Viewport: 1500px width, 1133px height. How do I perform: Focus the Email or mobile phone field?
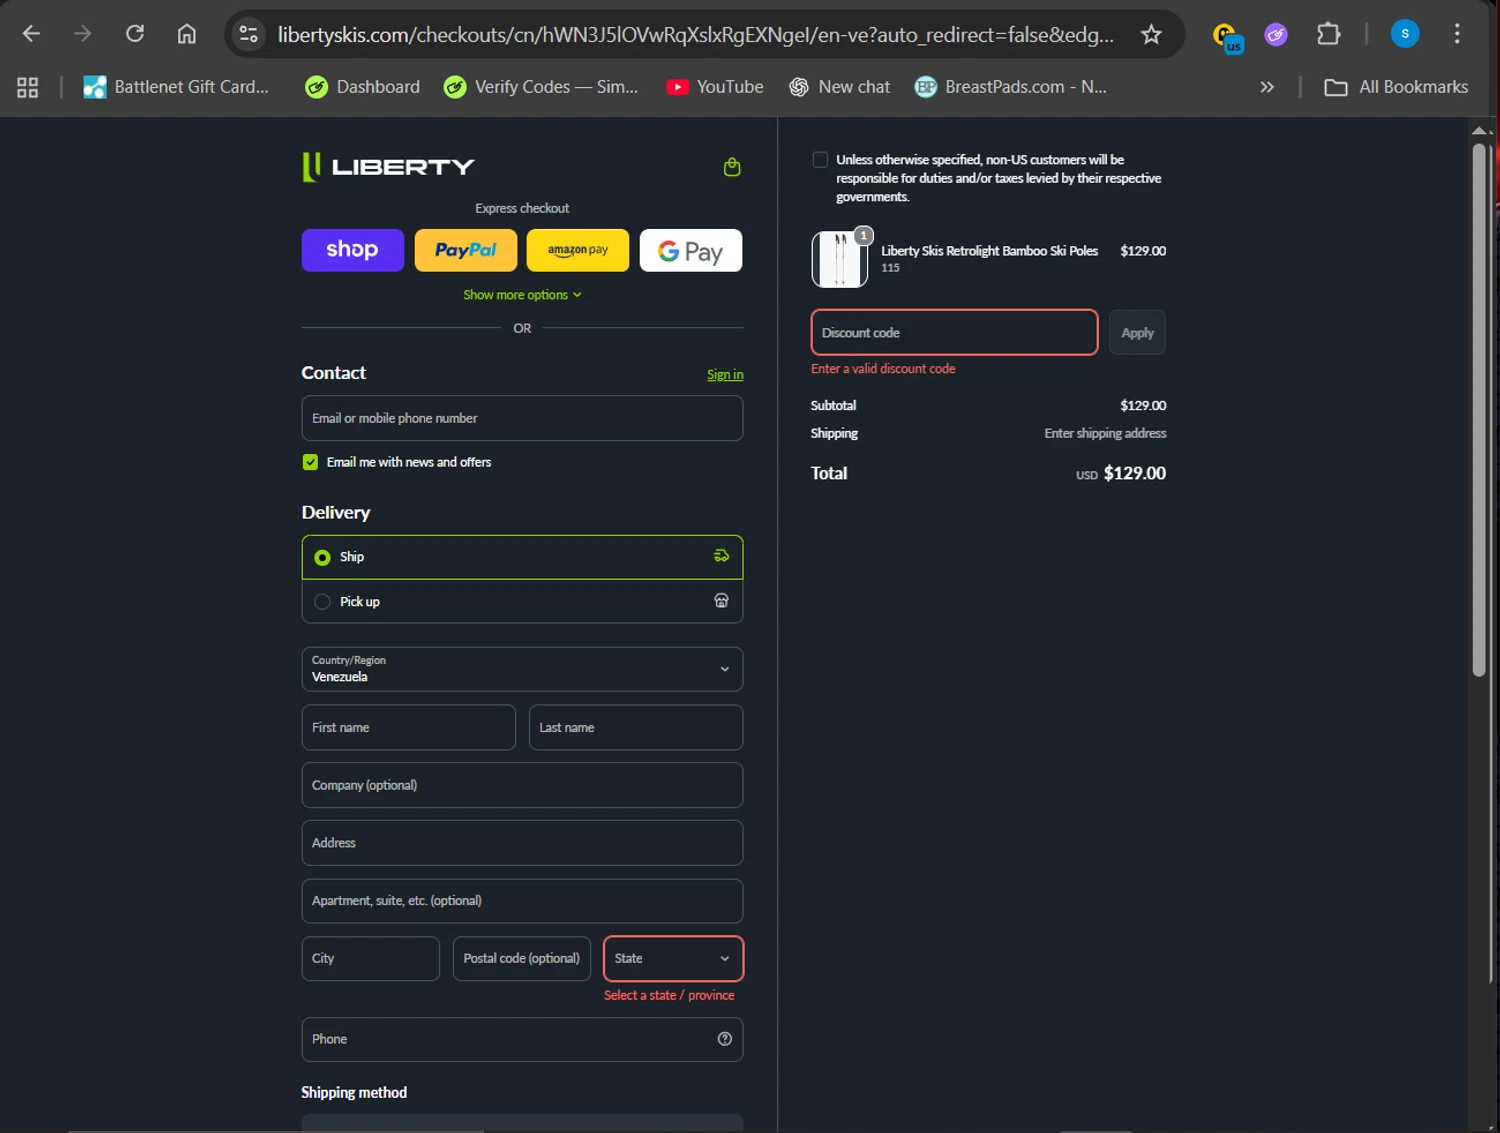tap(522, 418)
